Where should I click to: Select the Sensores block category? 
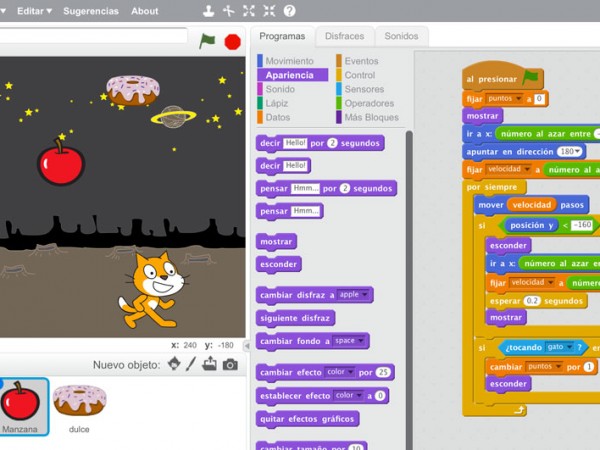click(x=360, y=89)
